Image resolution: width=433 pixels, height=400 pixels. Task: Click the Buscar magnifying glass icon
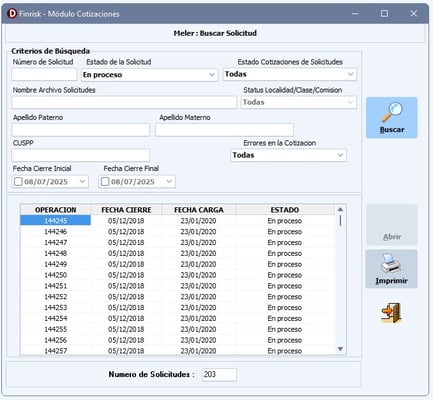pyautogui.click(x=392, y=112)
